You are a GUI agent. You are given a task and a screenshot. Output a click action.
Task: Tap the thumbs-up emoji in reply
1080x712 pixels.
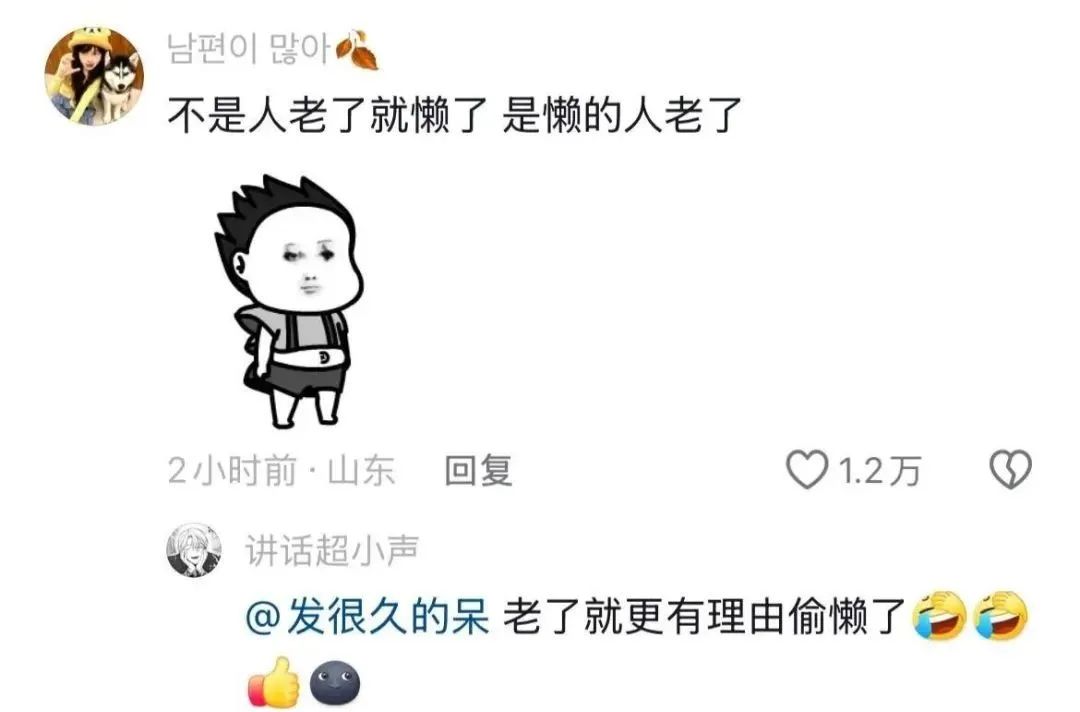[x=273, y=682]
